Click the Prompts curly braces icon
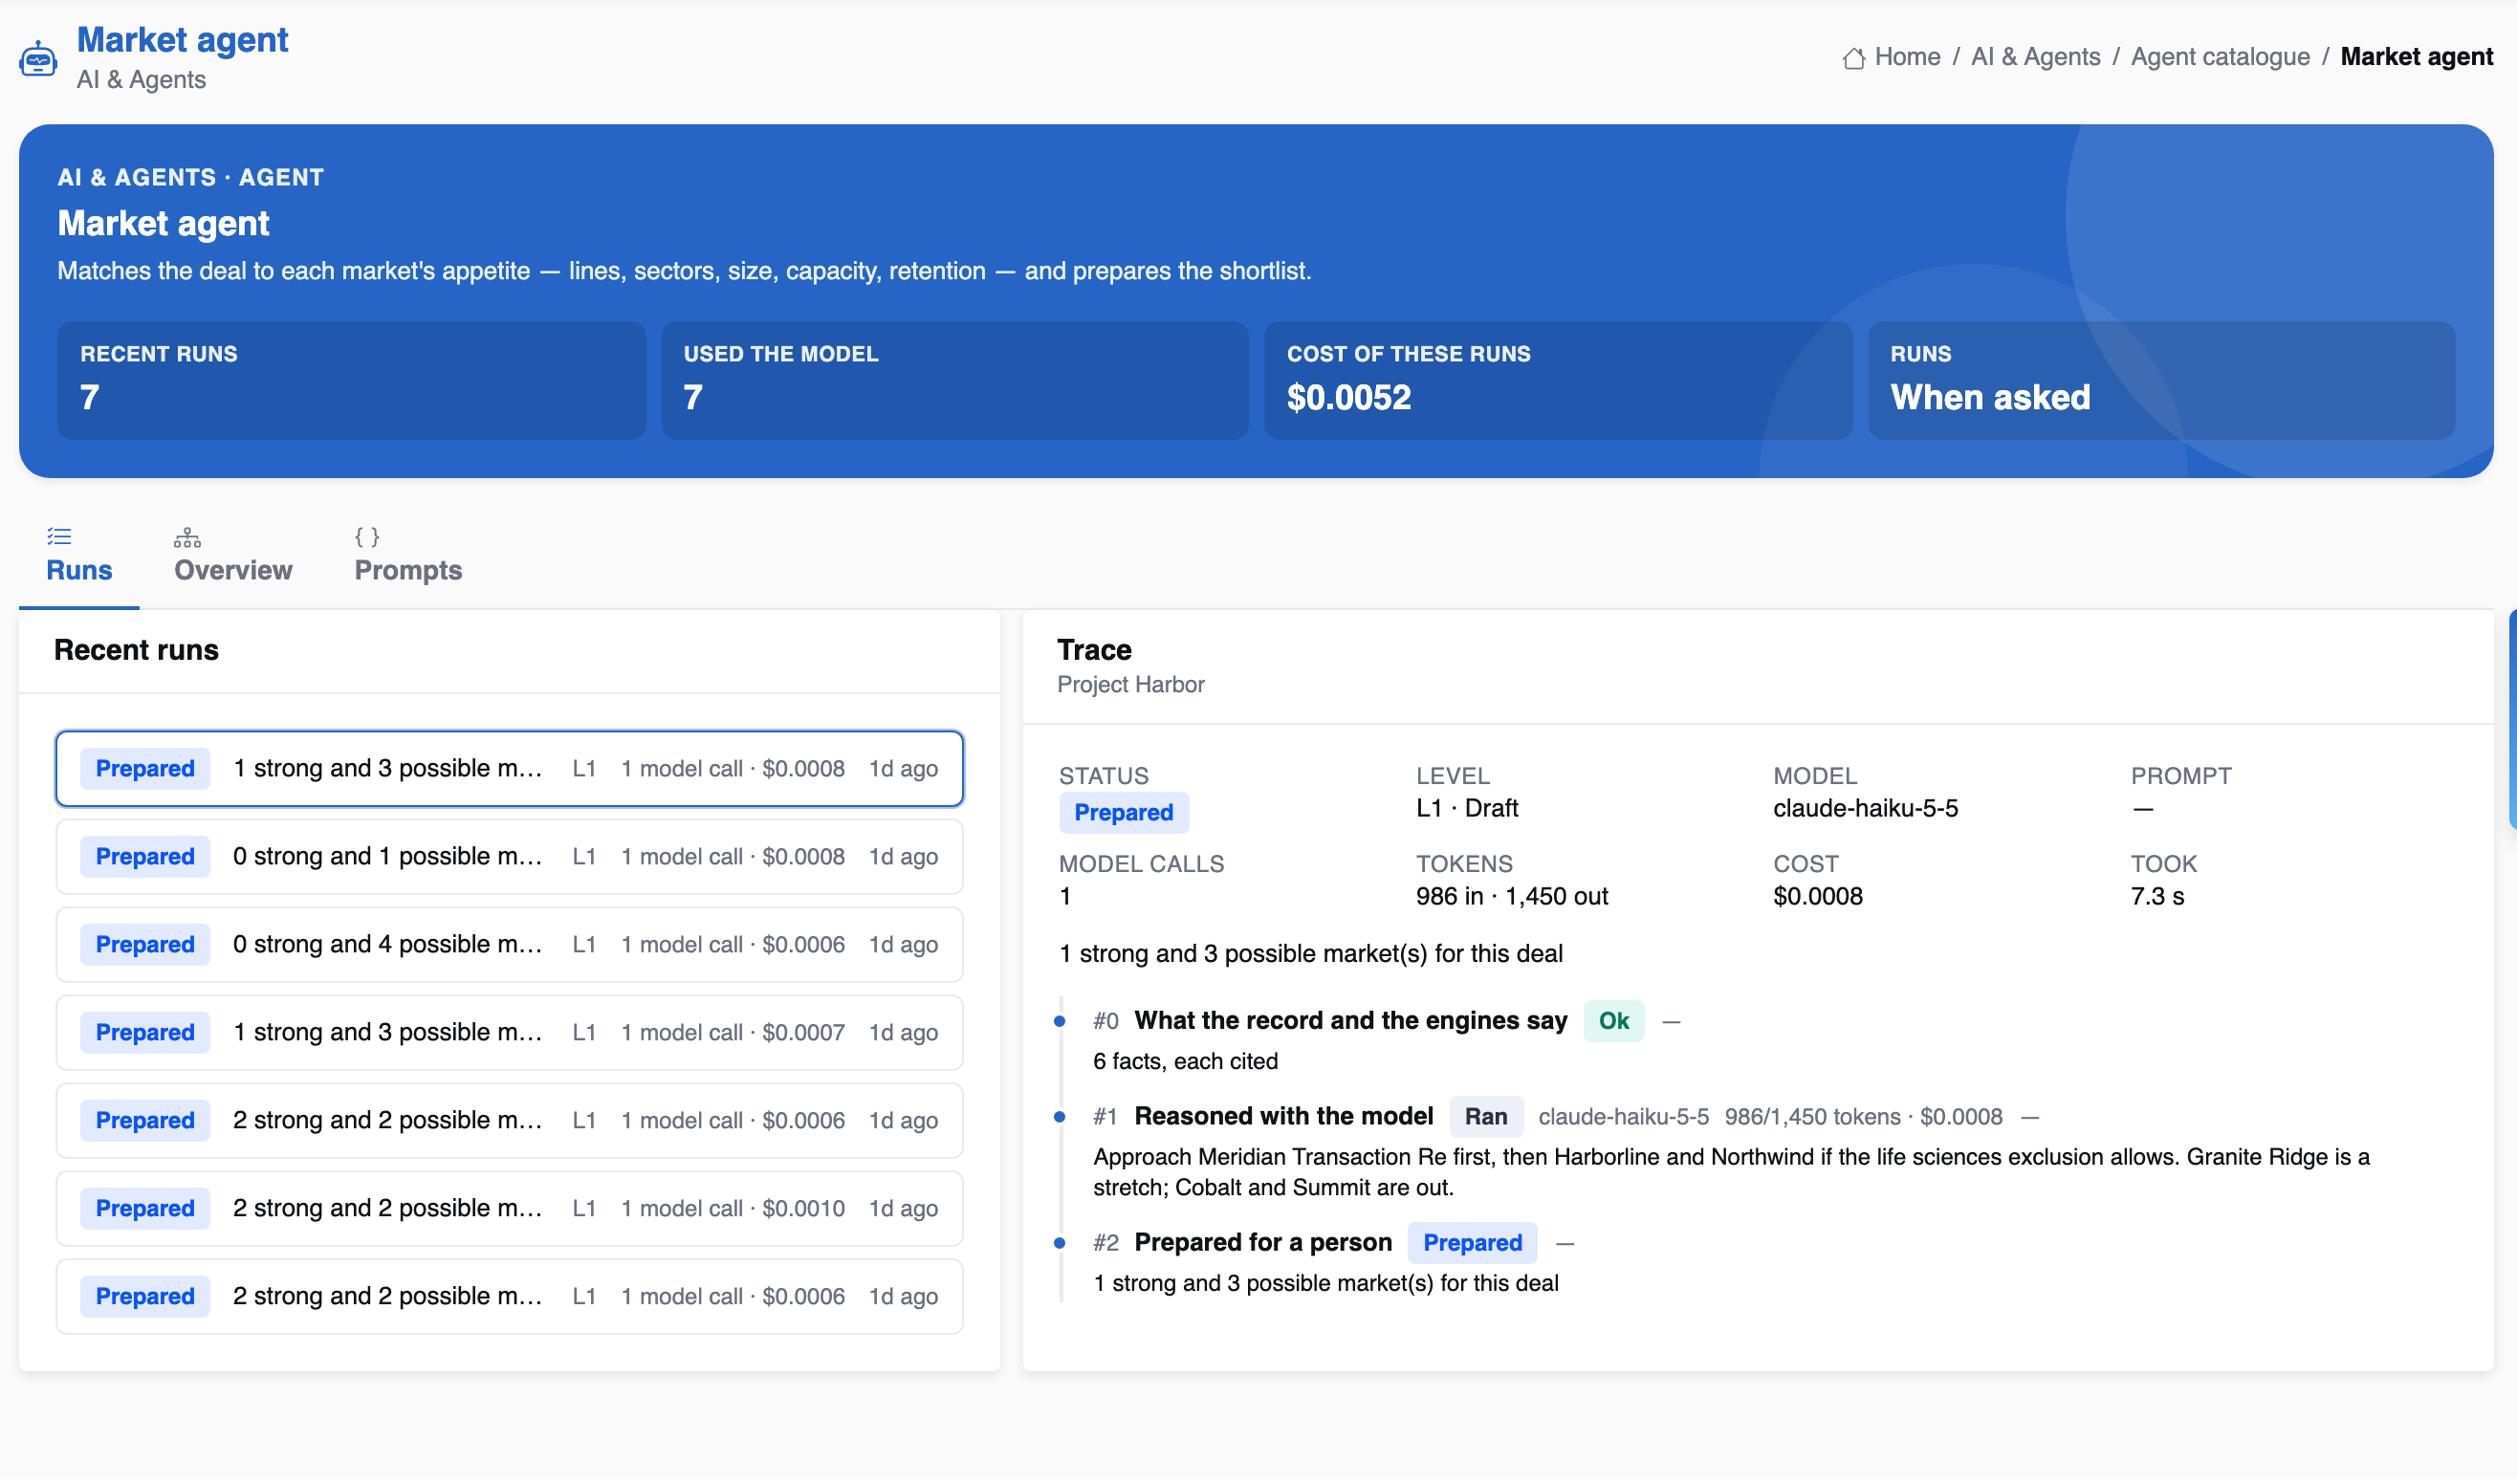2517x1484 pixels. [367, 537]
